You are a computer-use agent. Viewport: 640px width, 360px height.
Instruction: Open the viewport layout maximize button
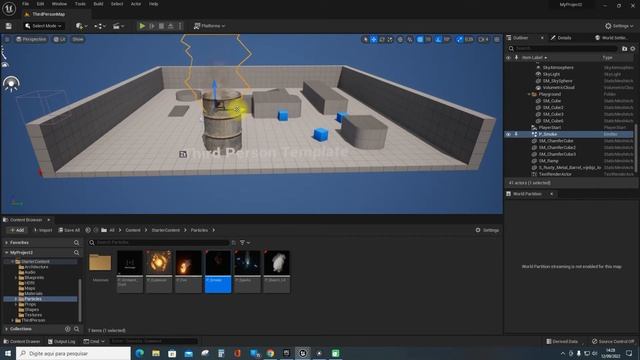click(x=497, y=39)
